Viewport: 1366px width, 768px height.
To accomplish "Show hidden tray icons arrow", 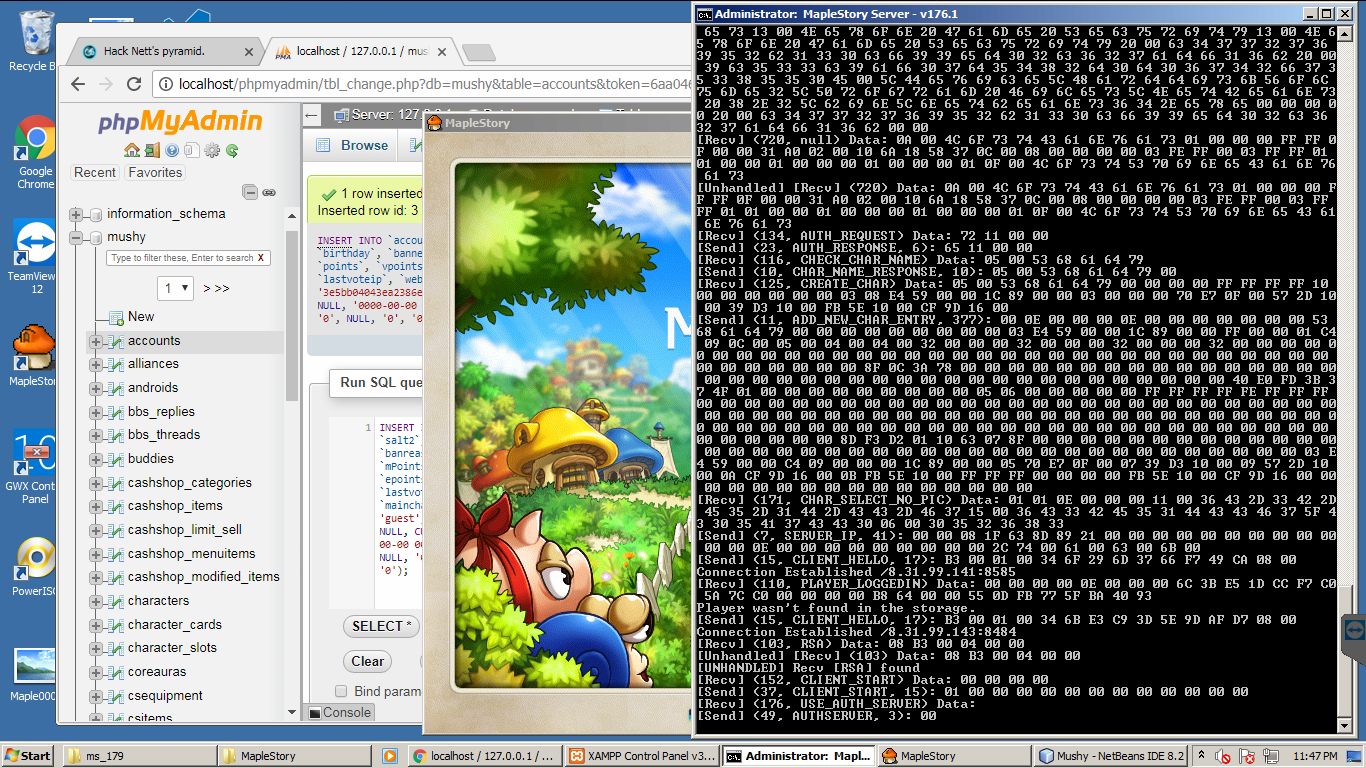I will point(1200,756).
